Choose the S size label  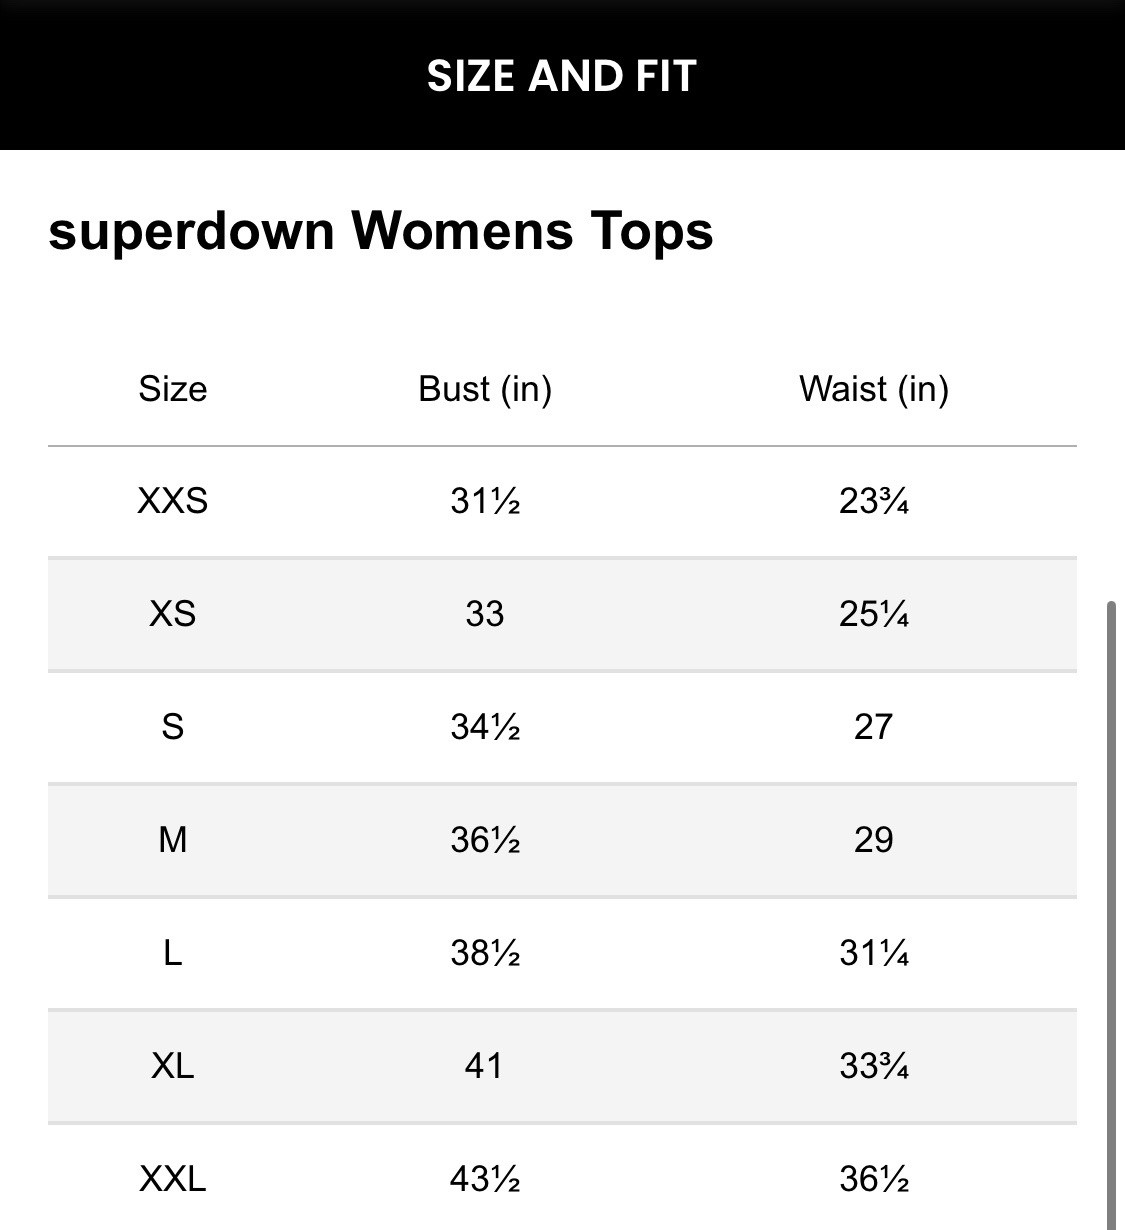point(173,727)
